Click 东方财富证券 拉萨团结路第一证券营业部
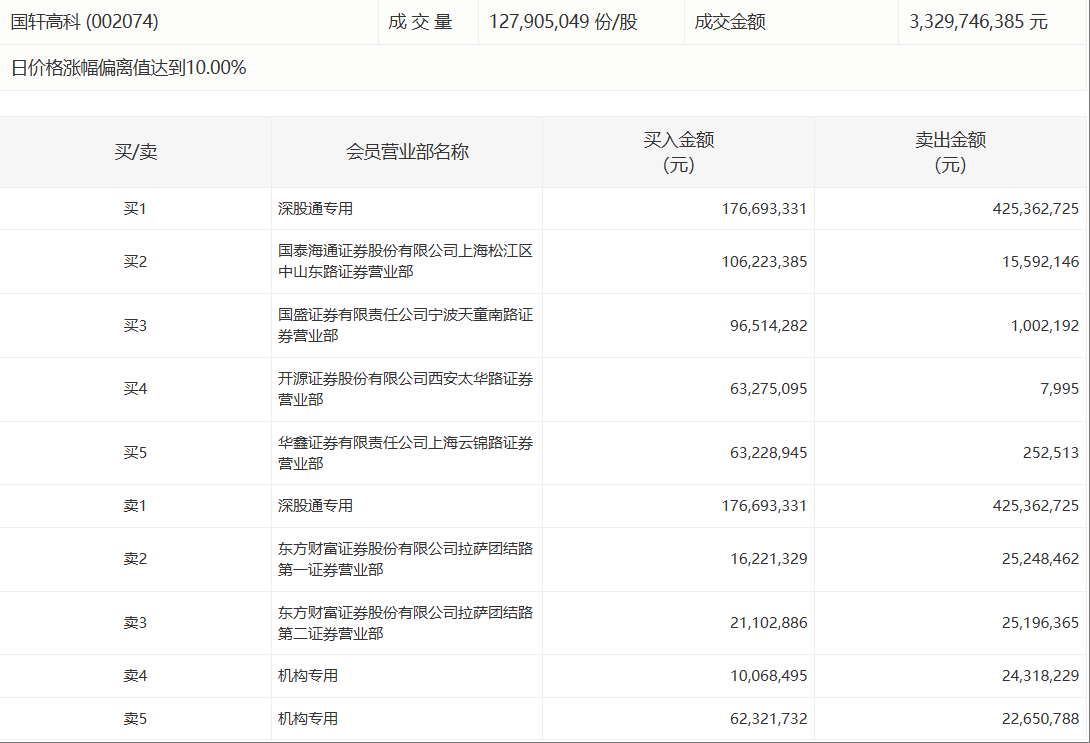The image size is (1090, 743). [405, 559]
